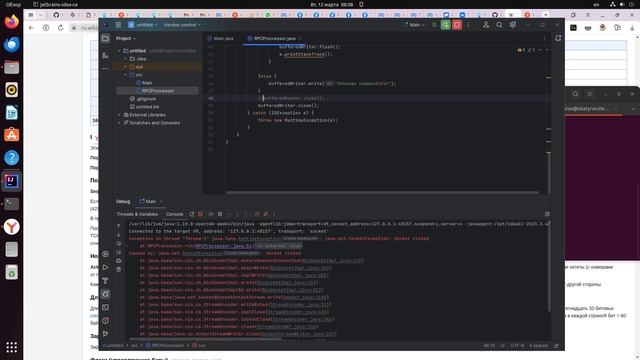Expand the Project view dropdown
The image size is (640, 360).
[x=126, y=38]
